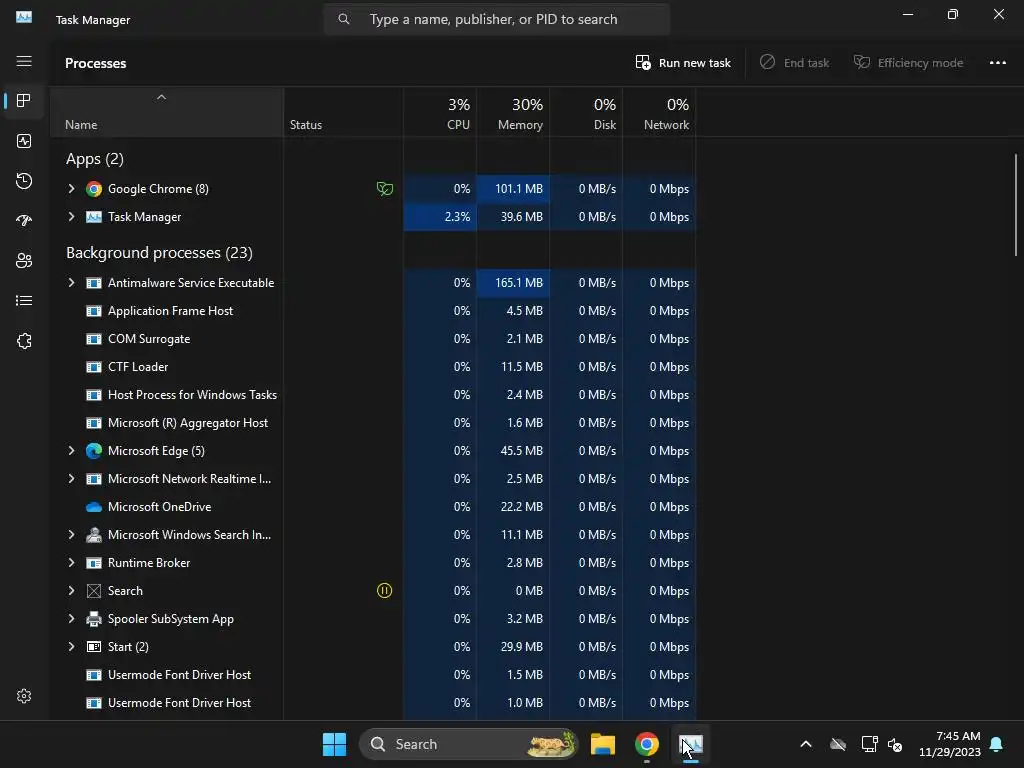Open the App history sidebar page
1024x768 pixels.
tap(24, 181)
